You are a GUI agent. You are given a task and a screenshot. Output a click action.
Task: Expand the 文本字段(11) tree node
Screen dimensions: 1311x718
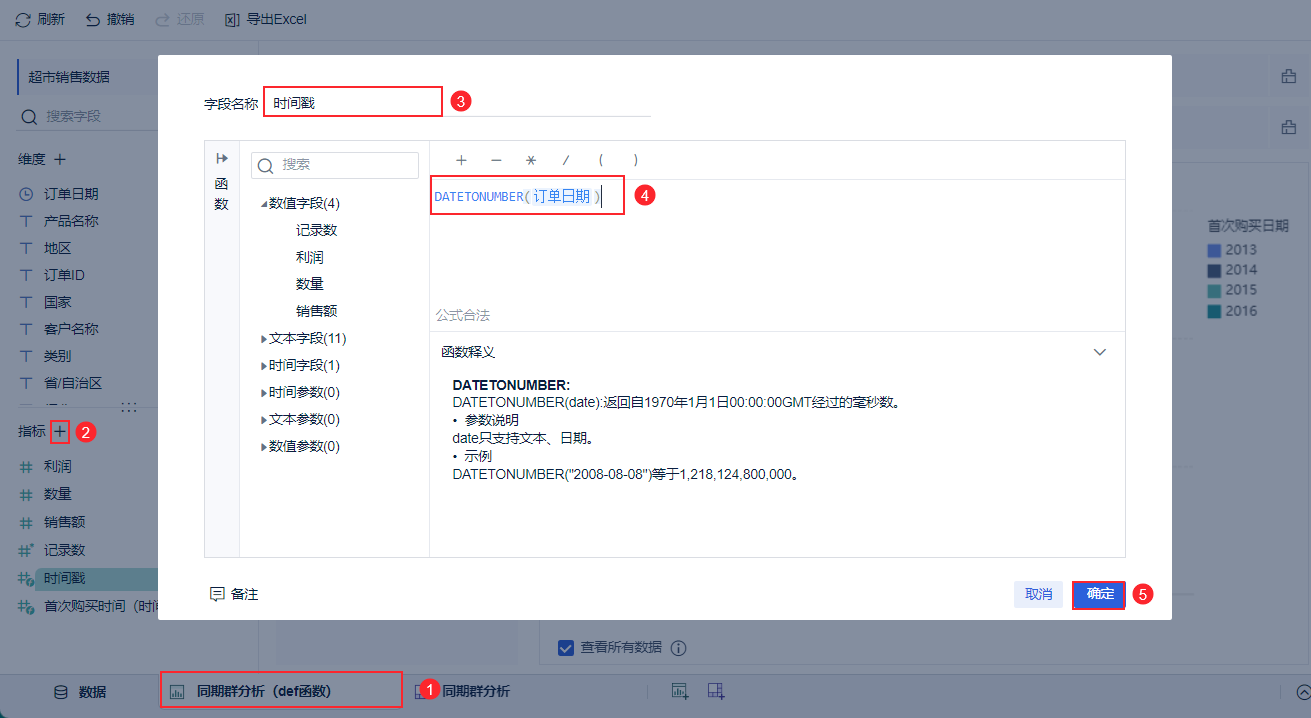click(x=264, y=339)
